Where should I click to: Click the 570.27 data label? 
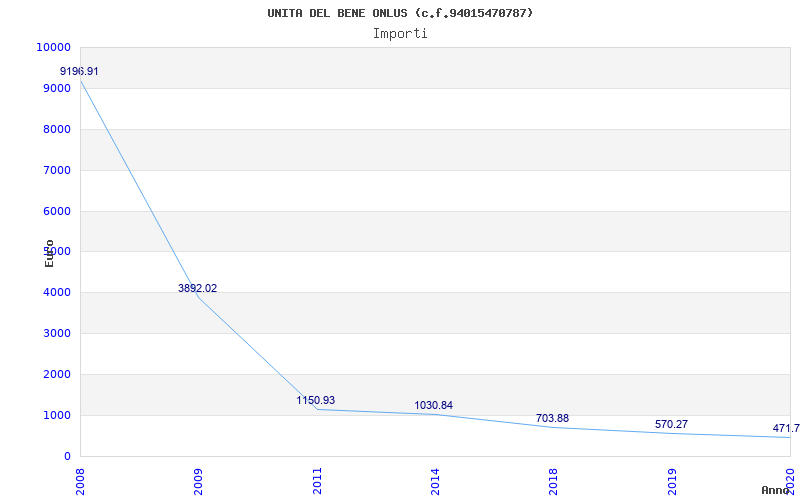(x=671, y=424)
